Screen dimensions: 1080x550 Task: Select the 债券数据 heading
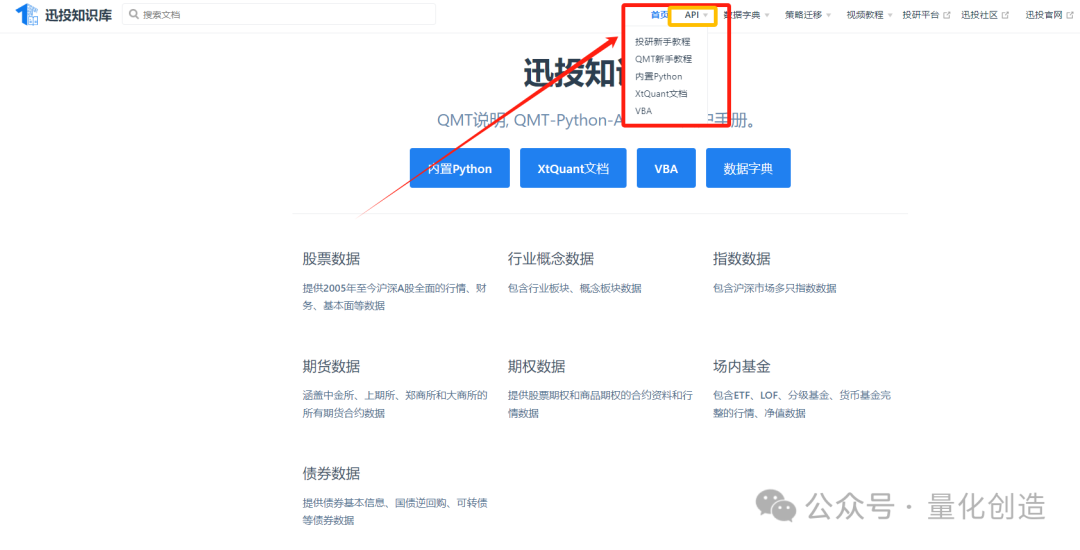(331, 474)
